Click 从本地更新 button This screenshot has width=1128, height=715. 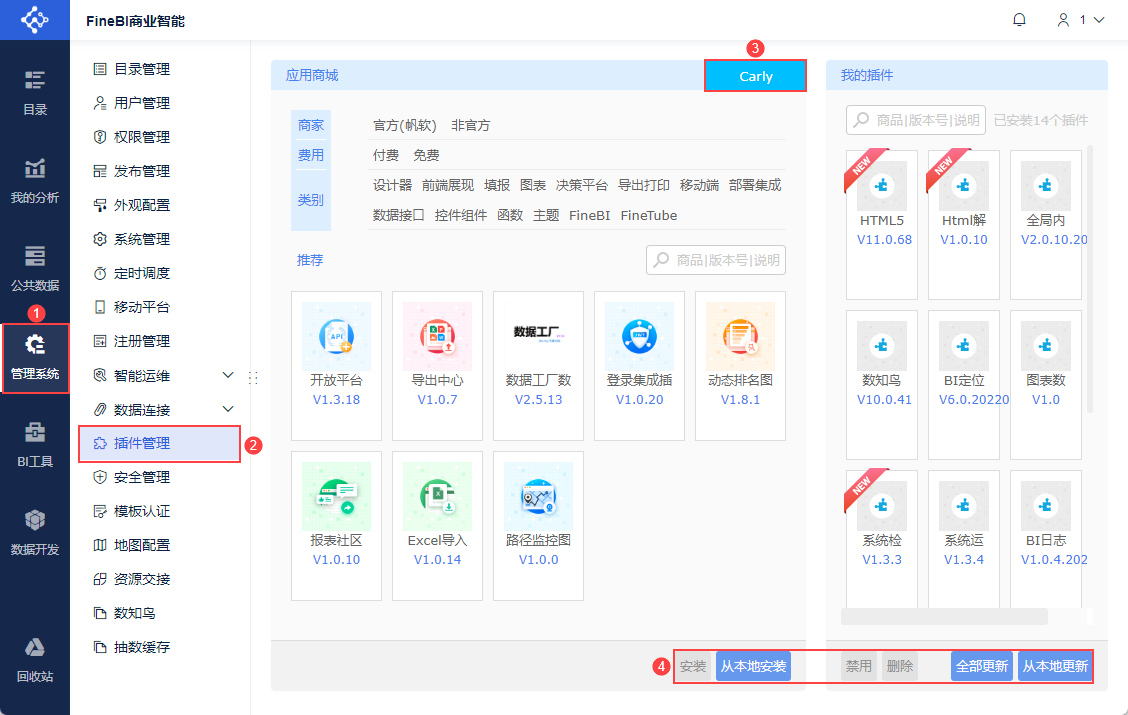click(x=1055, y=666)
